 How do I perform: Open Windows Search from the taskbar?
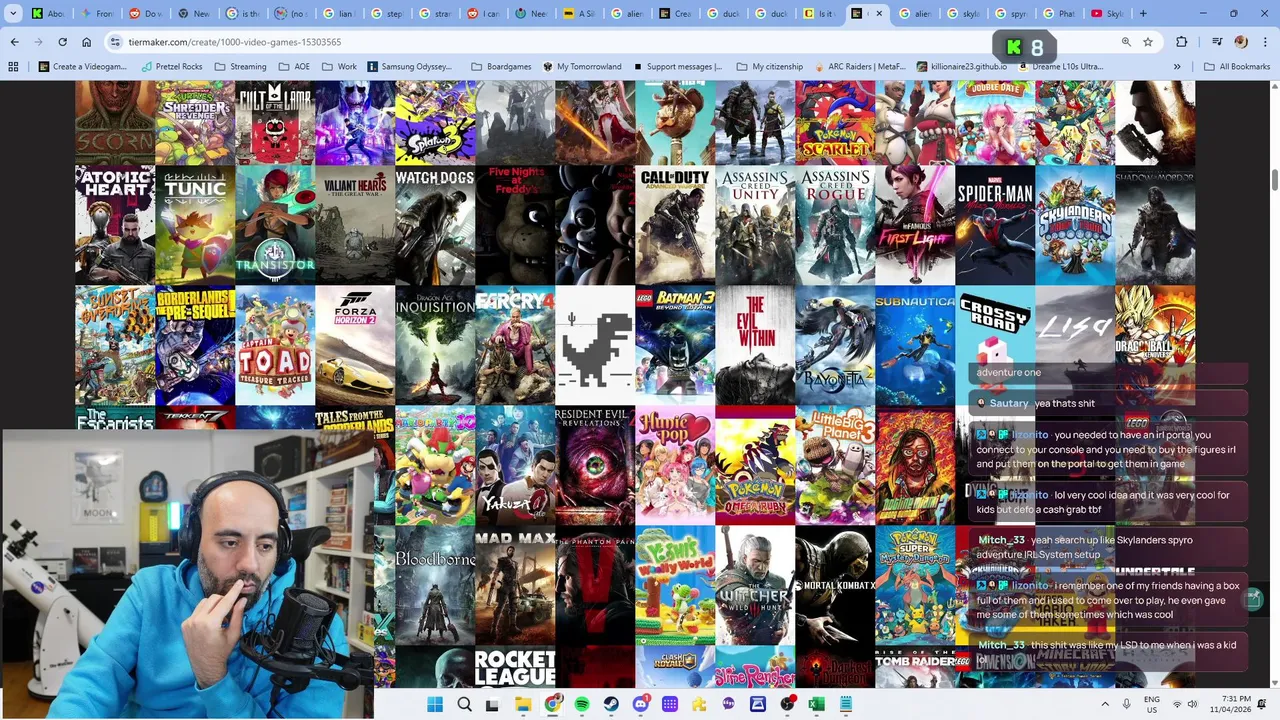464,704
